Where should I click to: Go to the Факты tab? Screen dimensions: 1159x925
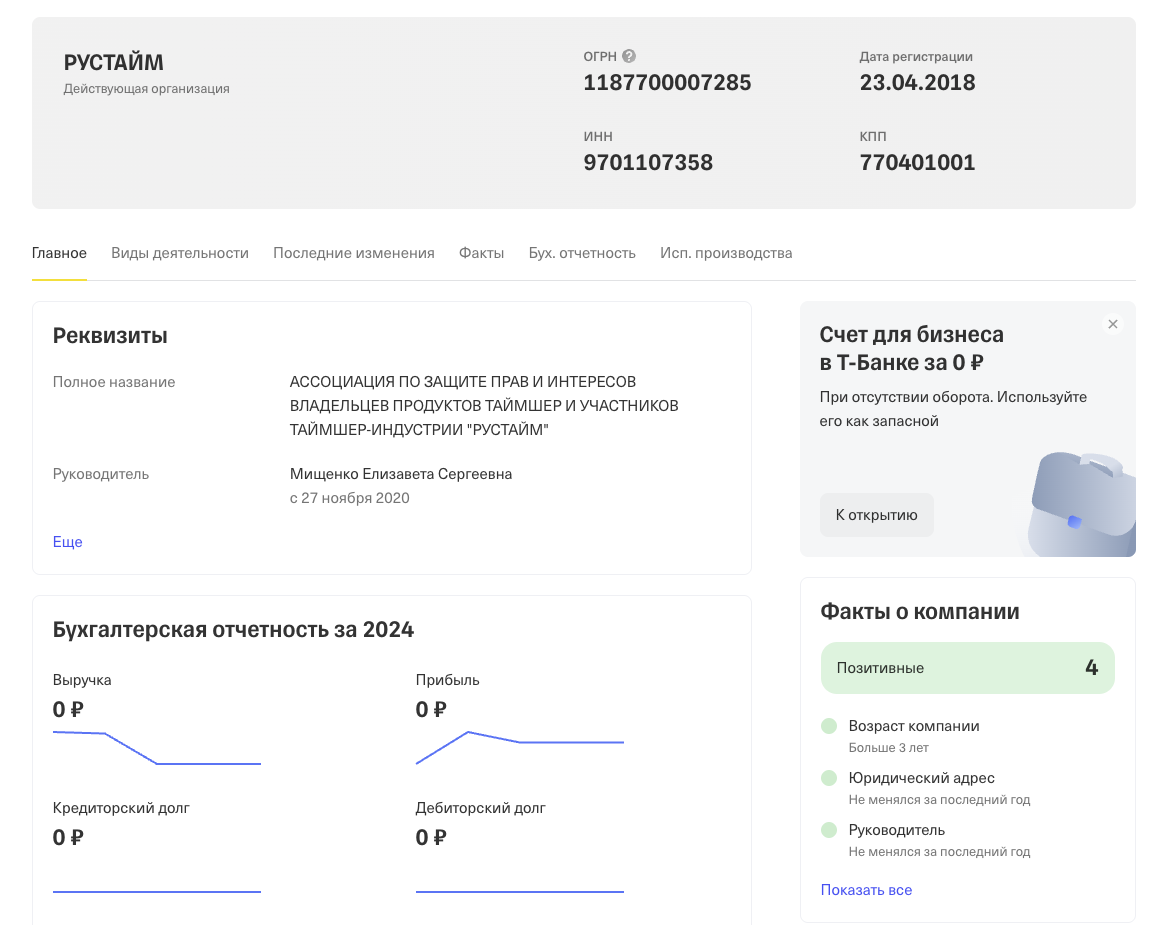tap(481, 253)
